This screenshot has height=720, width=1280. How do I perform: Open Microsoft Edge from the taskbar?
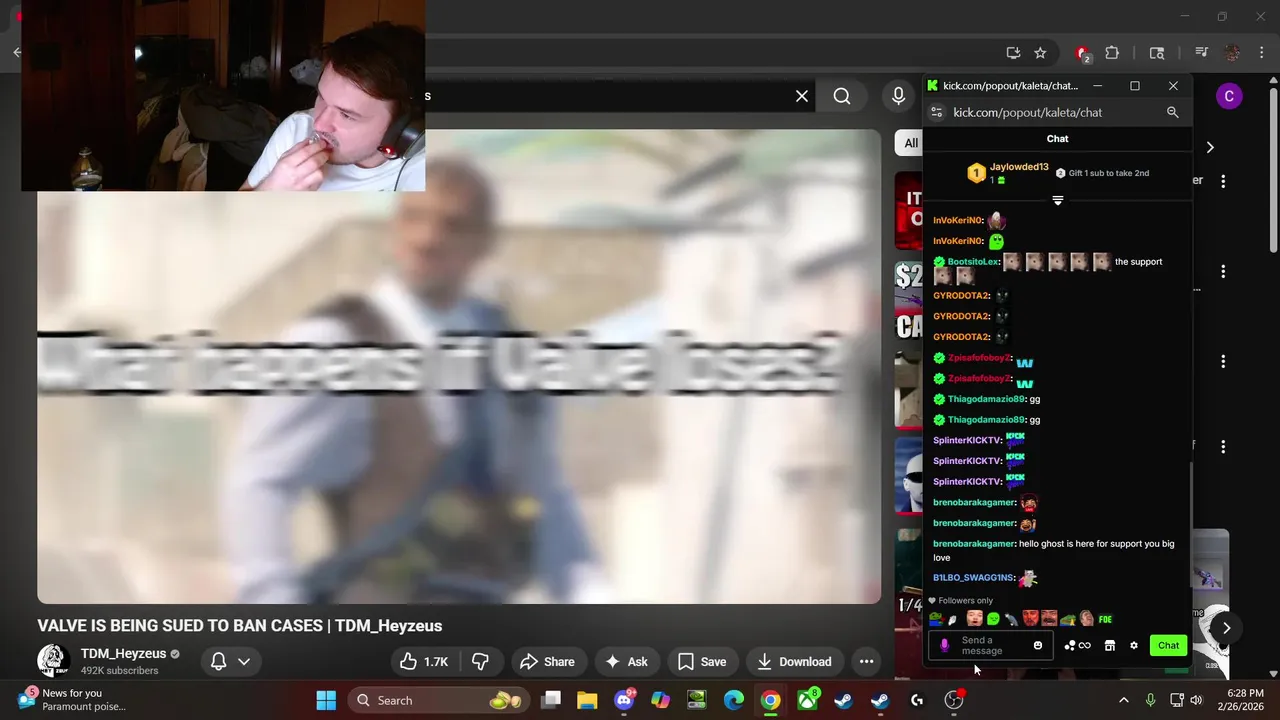(x=734, y=700)
